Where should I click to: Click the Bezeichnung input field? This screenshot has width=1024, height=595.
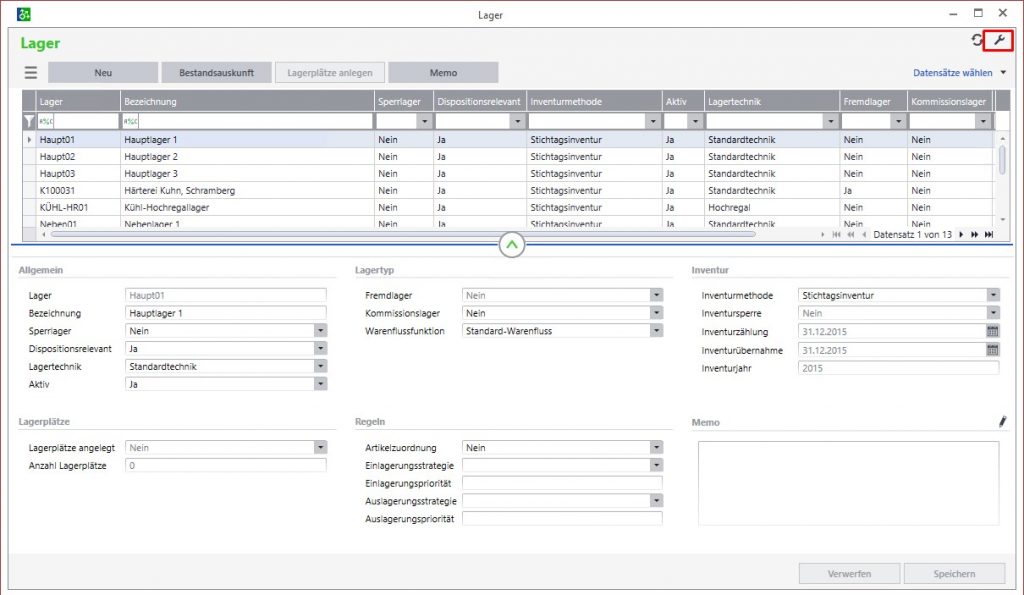[x=226, y=313]
